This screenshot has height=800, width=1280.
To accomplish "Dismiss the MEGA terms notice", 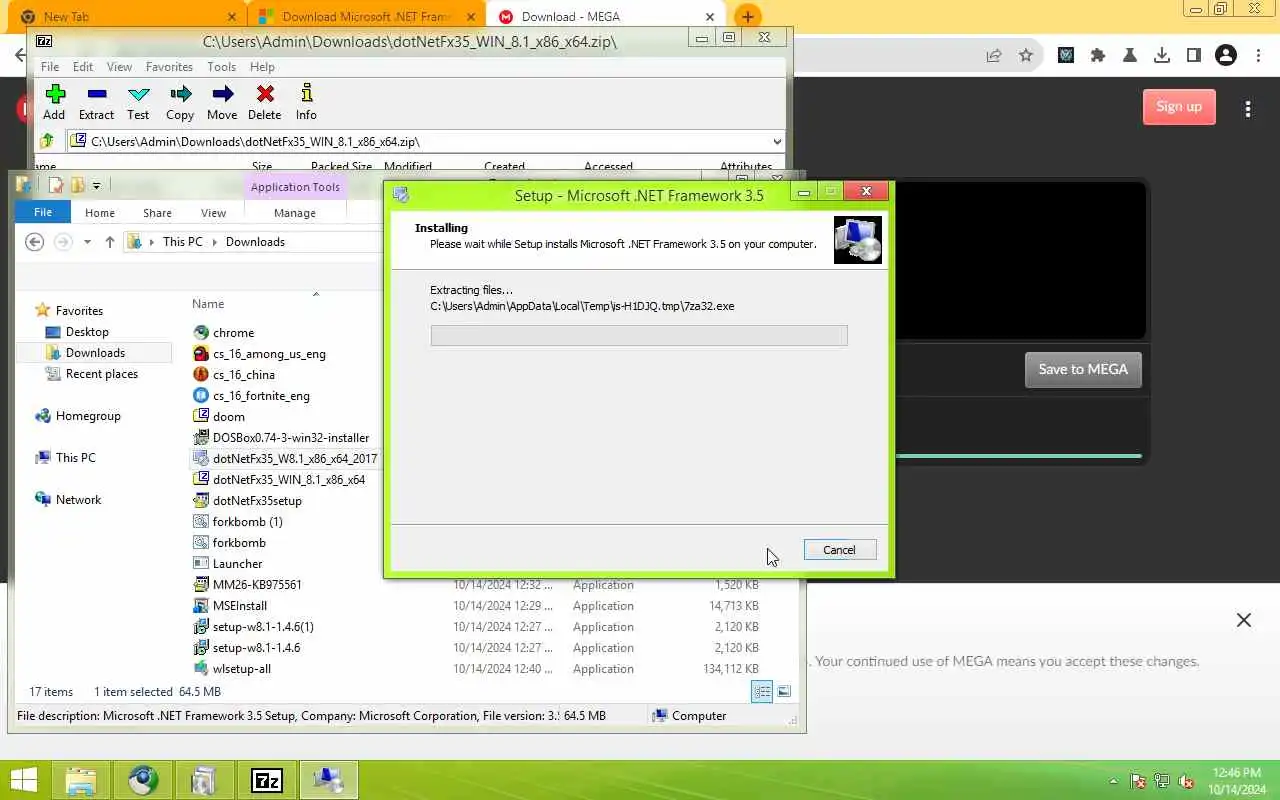I will point(1244,620).
